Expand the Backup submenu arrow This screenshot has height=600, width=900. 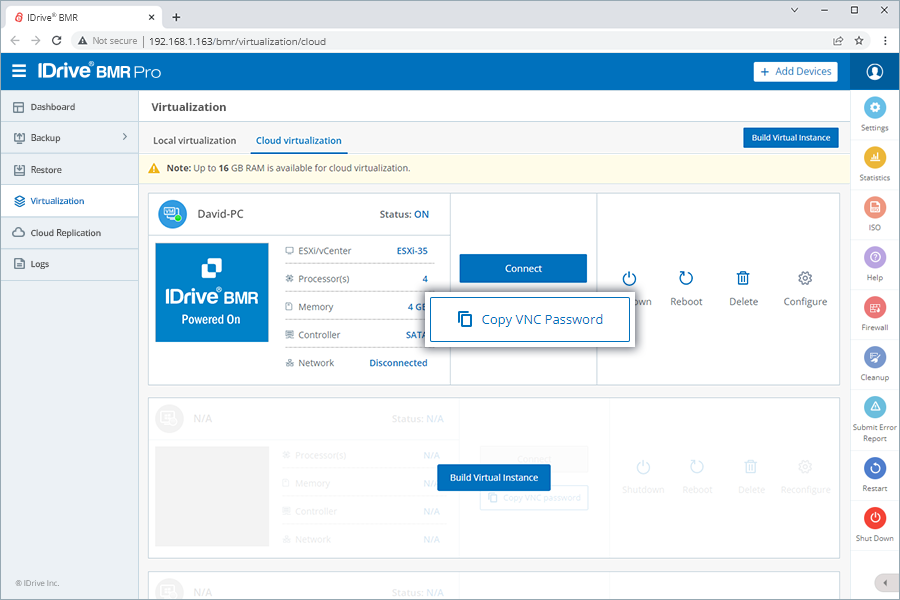coord(125,137)
